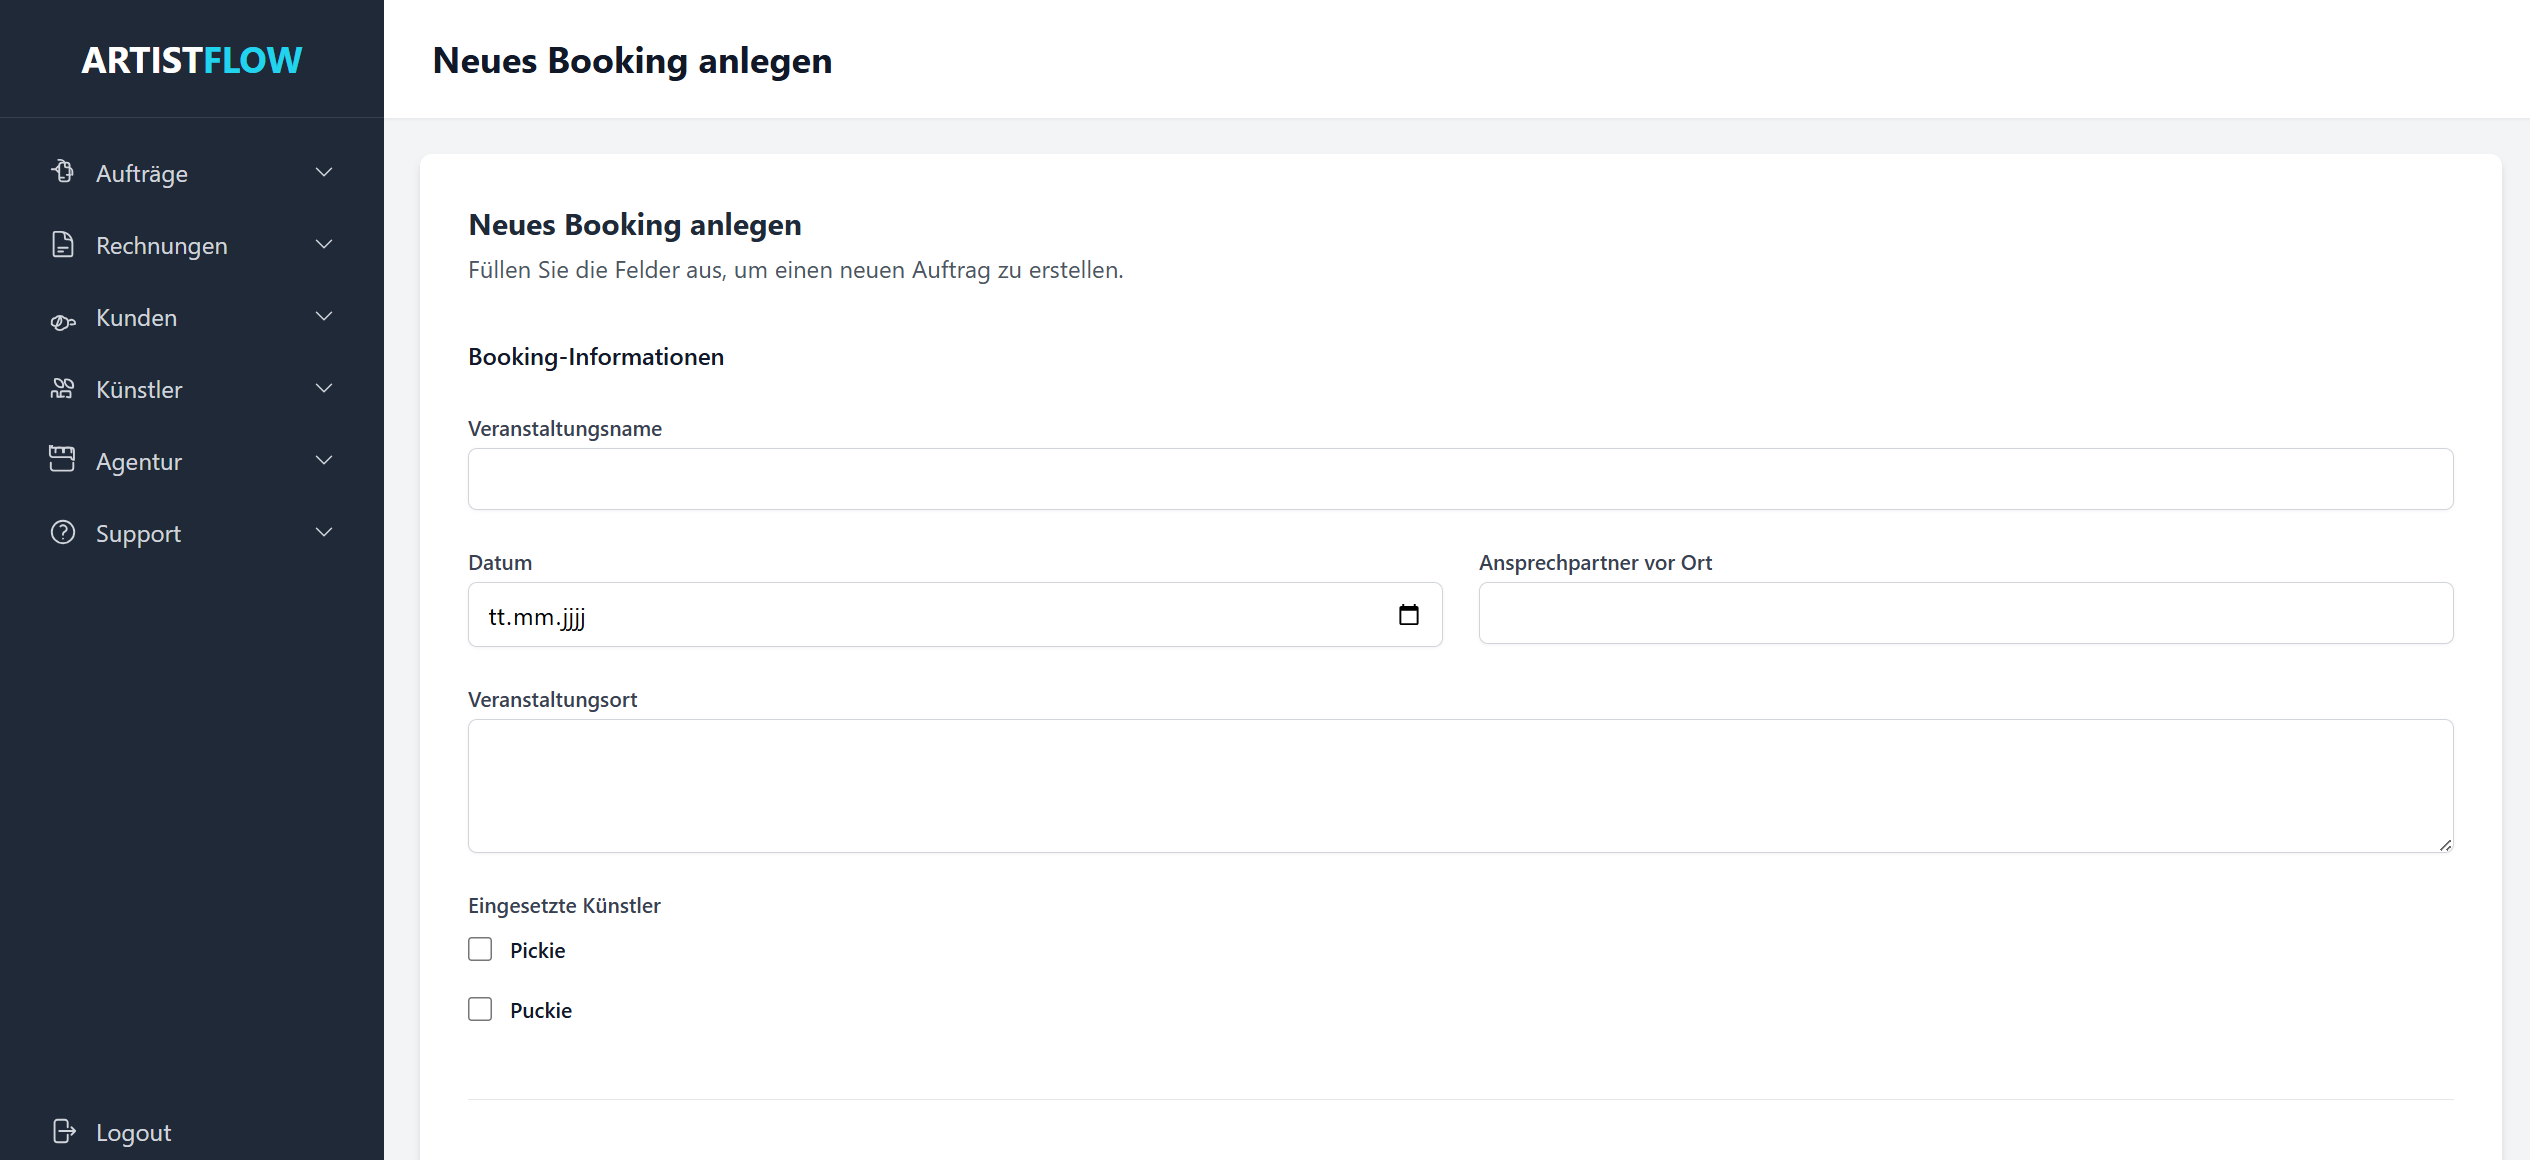Check the Puckie artist checkbox
2530x1160 pixels.
pyautogui.click(x=480, y=1009)
